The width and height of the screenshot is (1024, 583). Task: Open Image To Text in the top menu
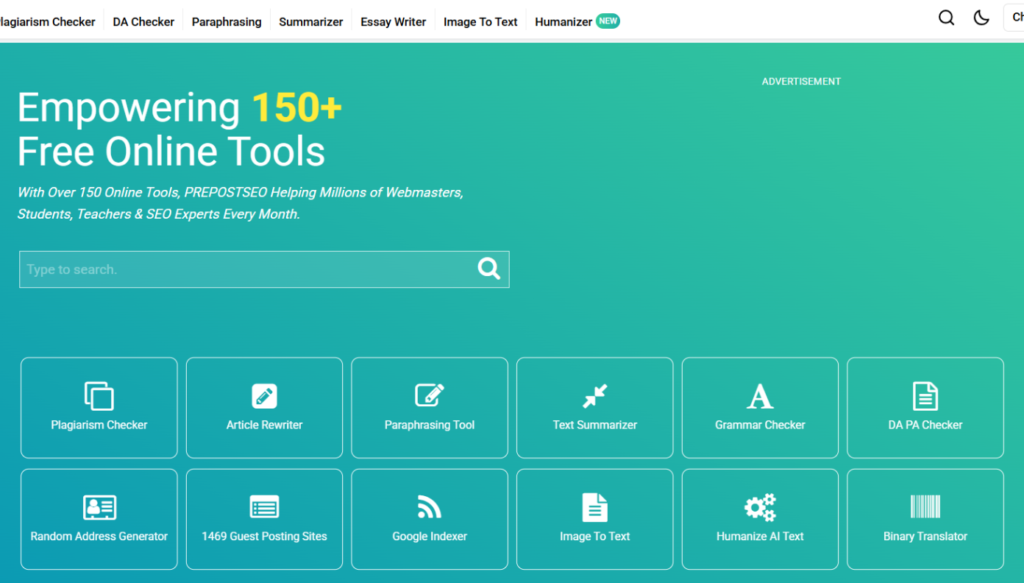(x=480, y=22)
